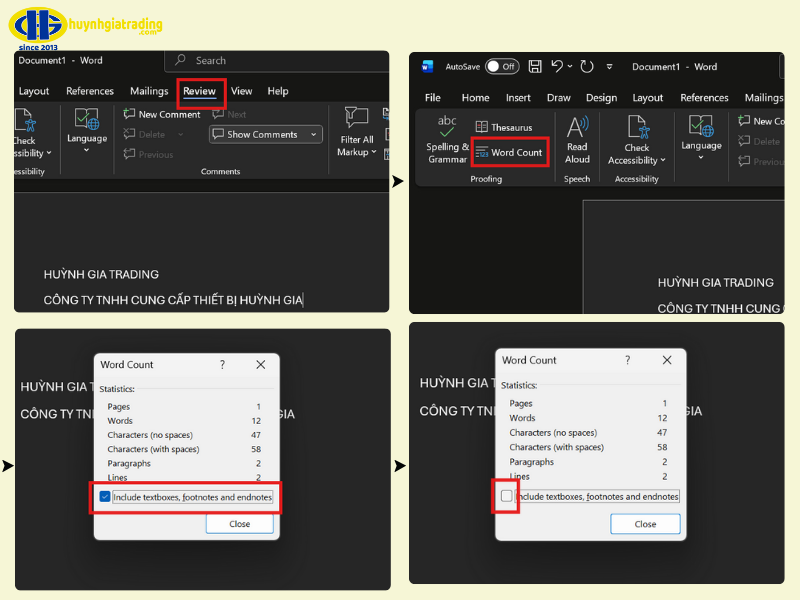This screenshot has width=800, height=600.
Task: Click the Save icon in the title bar
Action: pyautogui.click(x=535, y=67)
